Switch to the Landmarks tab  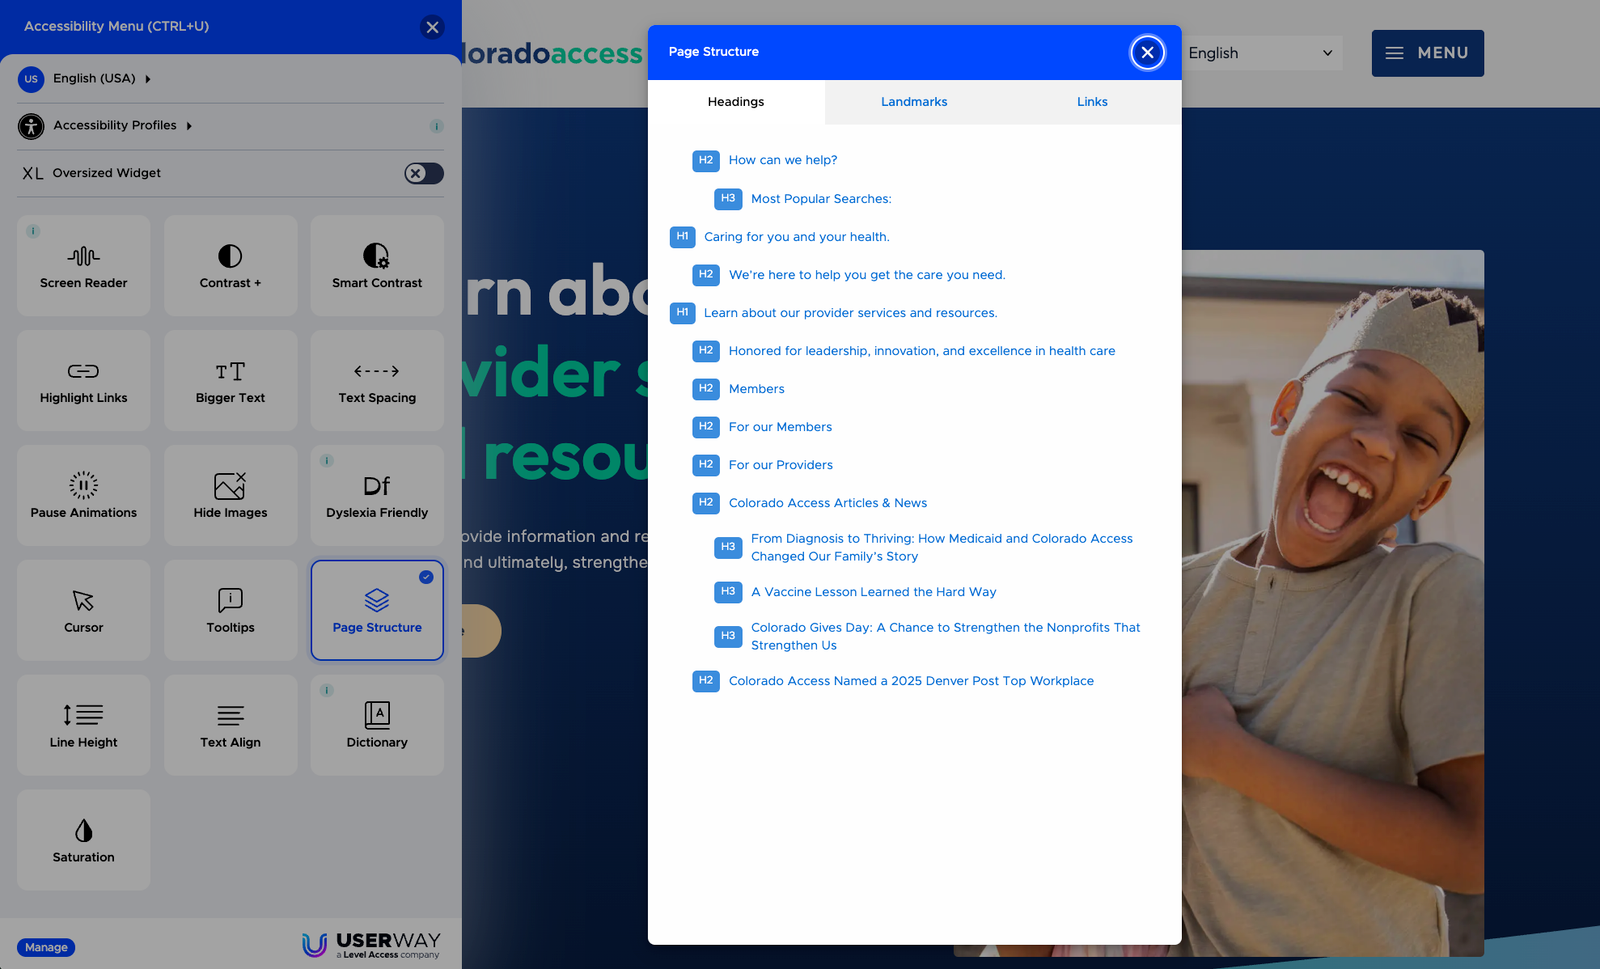913,102
